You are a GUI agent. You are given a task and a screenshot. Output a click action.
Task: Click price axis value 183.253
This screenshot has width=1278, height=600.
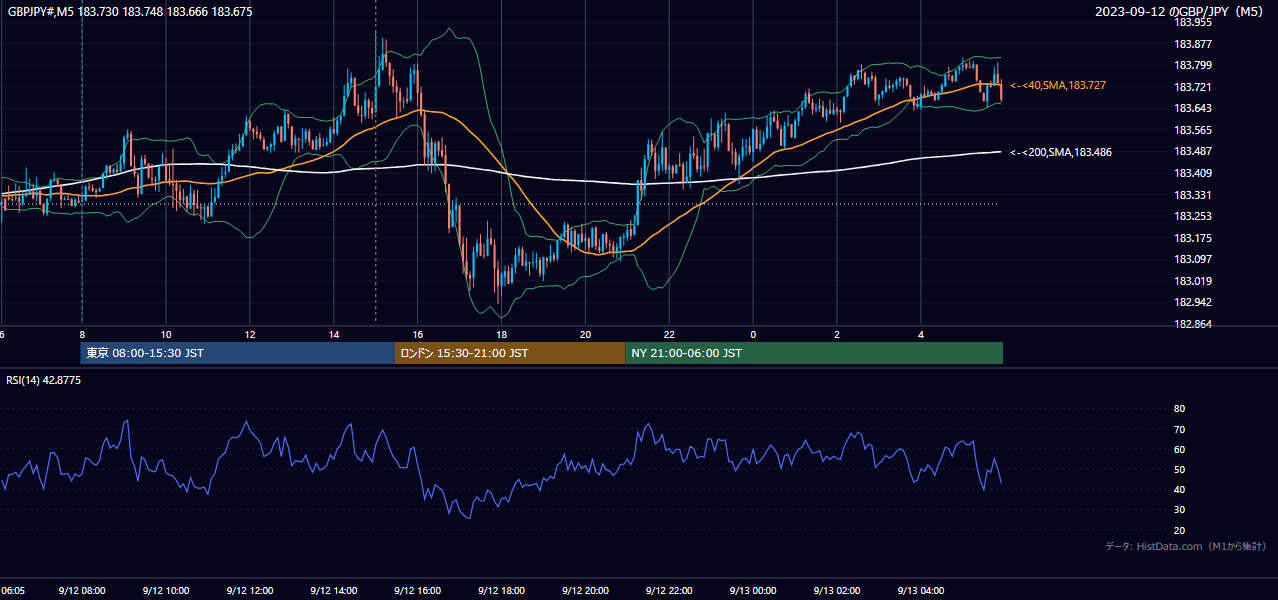tap(1193, 217)
